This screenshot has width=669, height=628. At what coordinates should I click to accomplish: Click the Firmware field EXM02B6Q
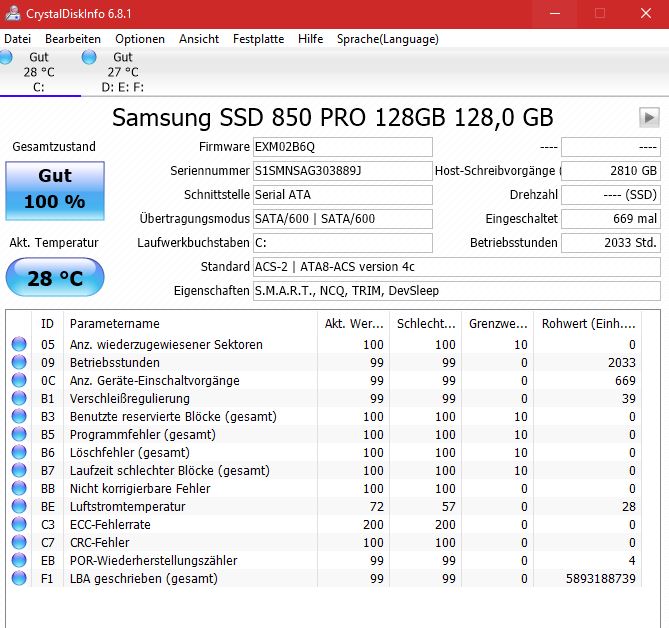pyautogui.click(x=343, y=147)
